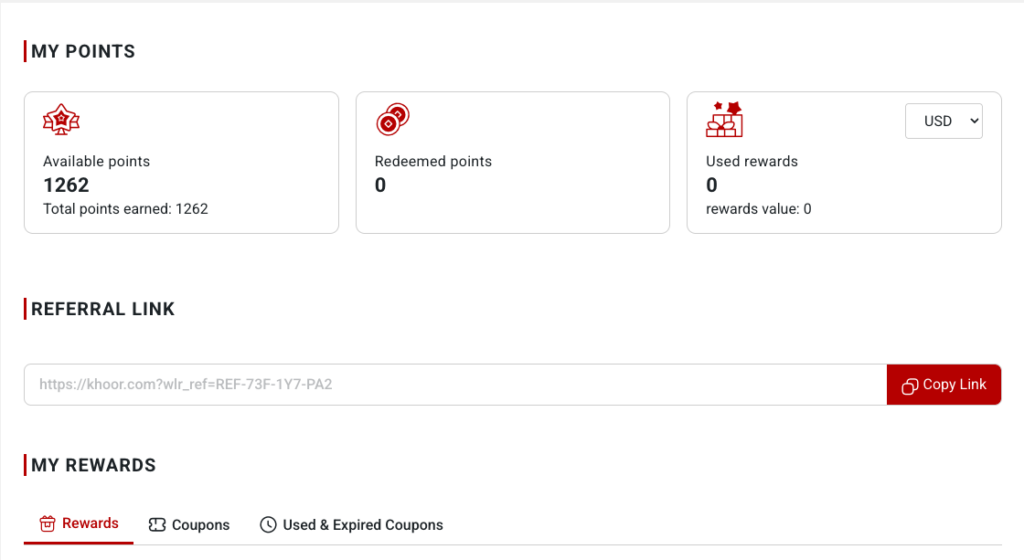
Task: Copy the referral link with Copy Link
Action: (x=944, y=384)
